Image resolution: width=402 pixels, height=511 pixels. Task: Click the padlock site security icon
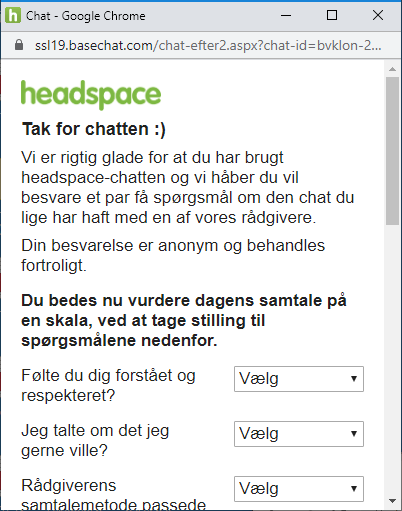19,45
